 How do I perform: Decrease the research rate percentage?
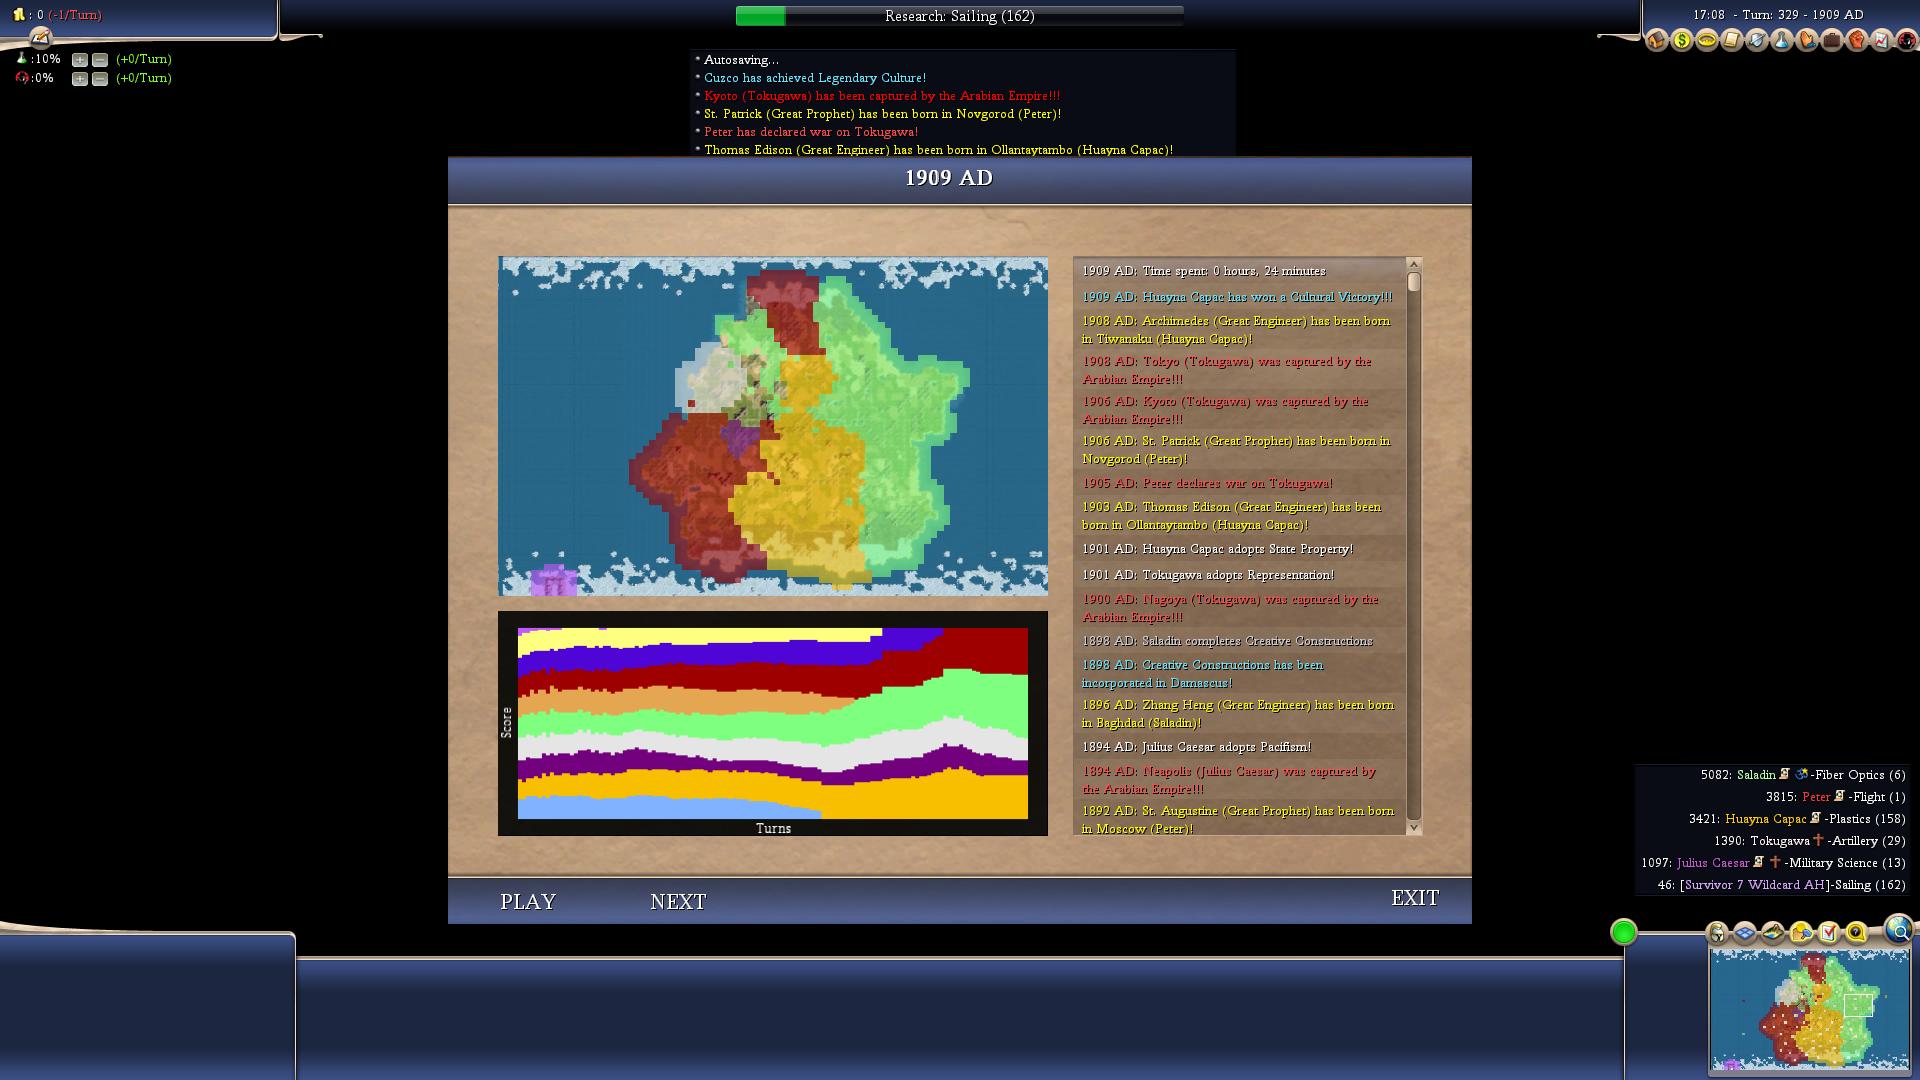(x=100, y=60)
